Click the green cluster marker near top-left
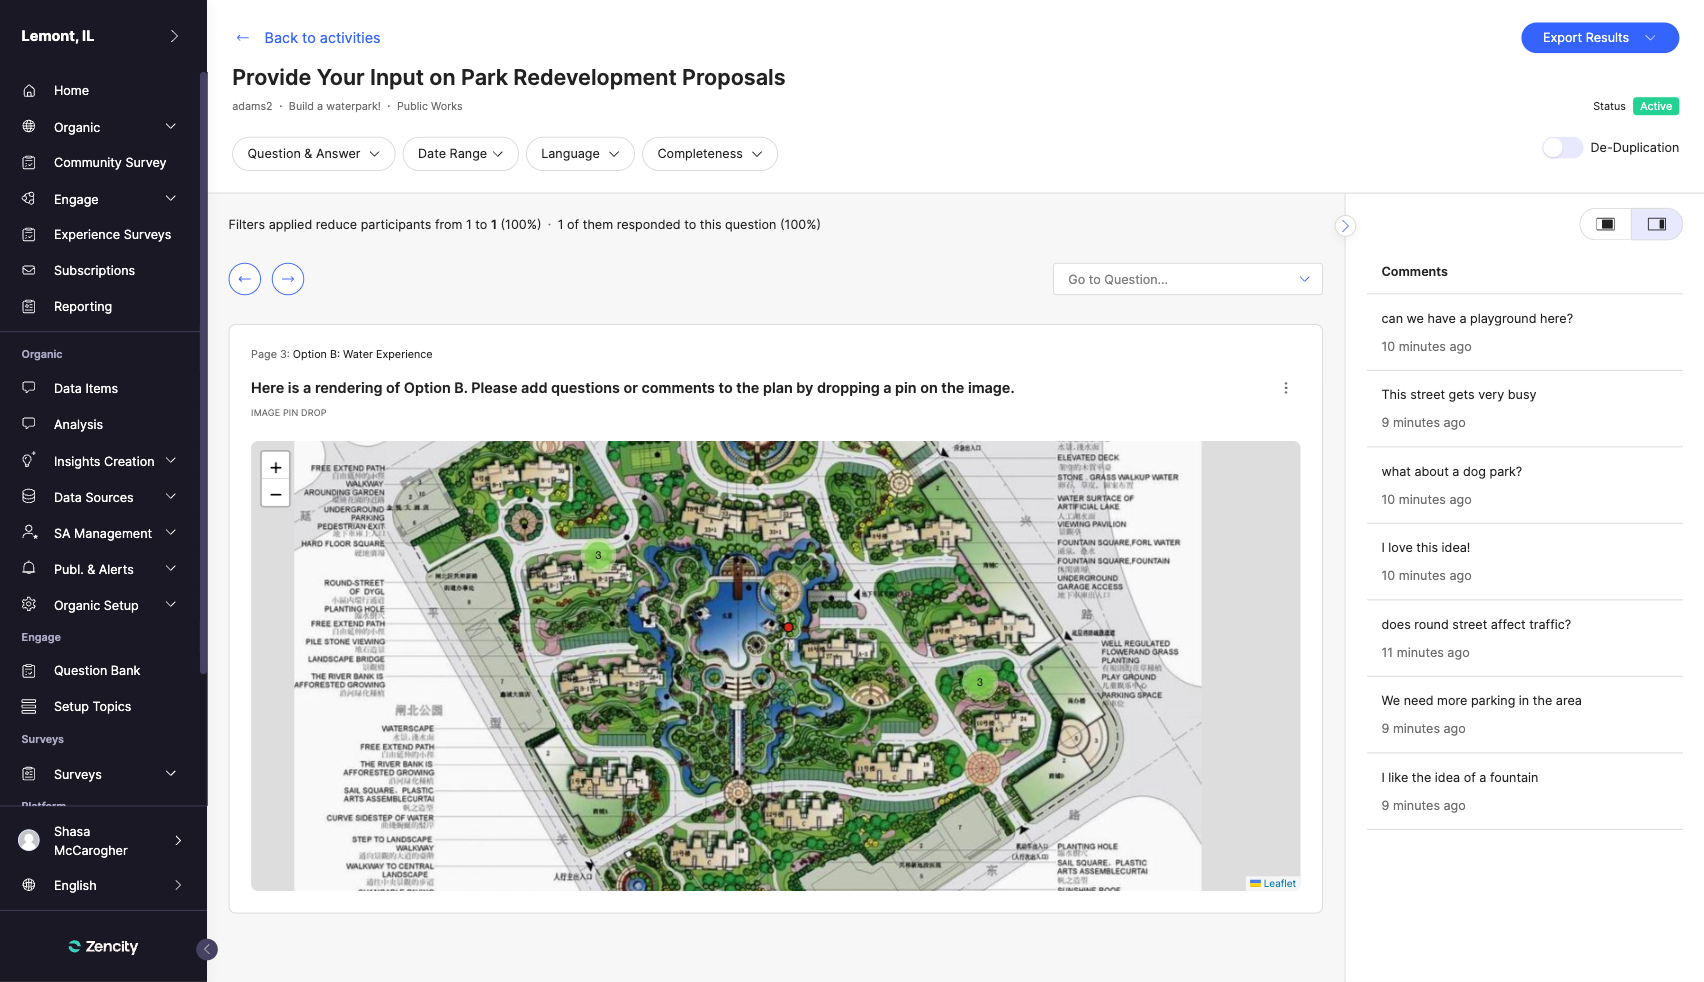This screenshot has width=1704, height=982. [598, 555]
